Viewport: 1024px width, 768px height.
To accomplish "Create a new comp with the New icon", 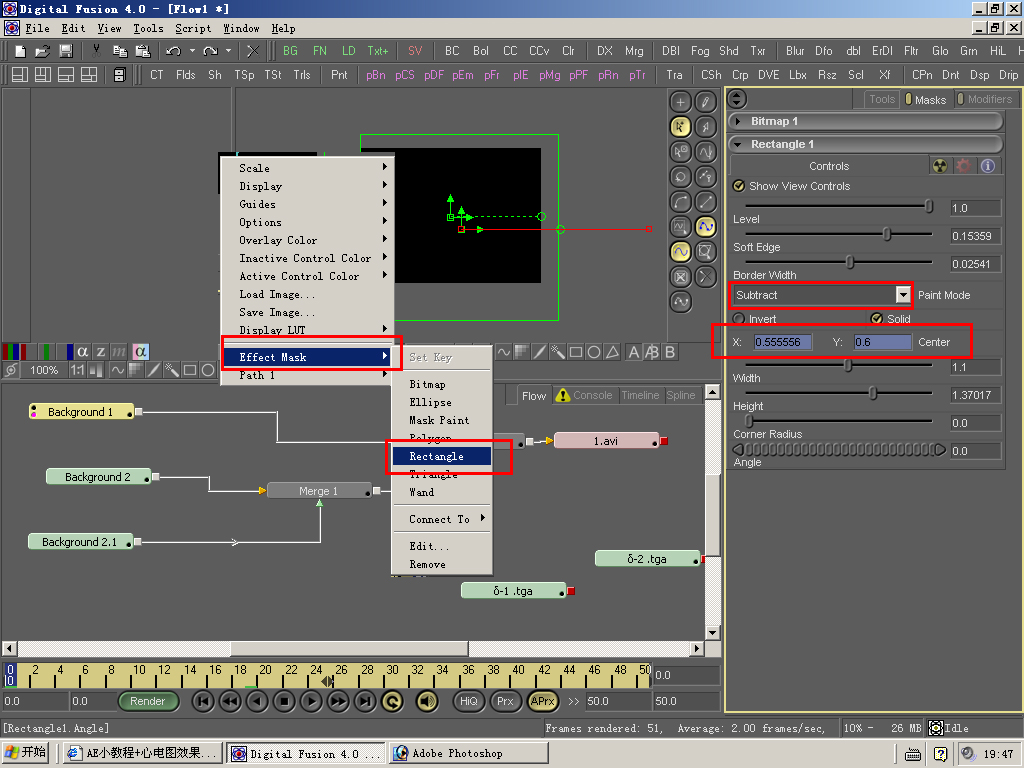I will coord(20,51).
